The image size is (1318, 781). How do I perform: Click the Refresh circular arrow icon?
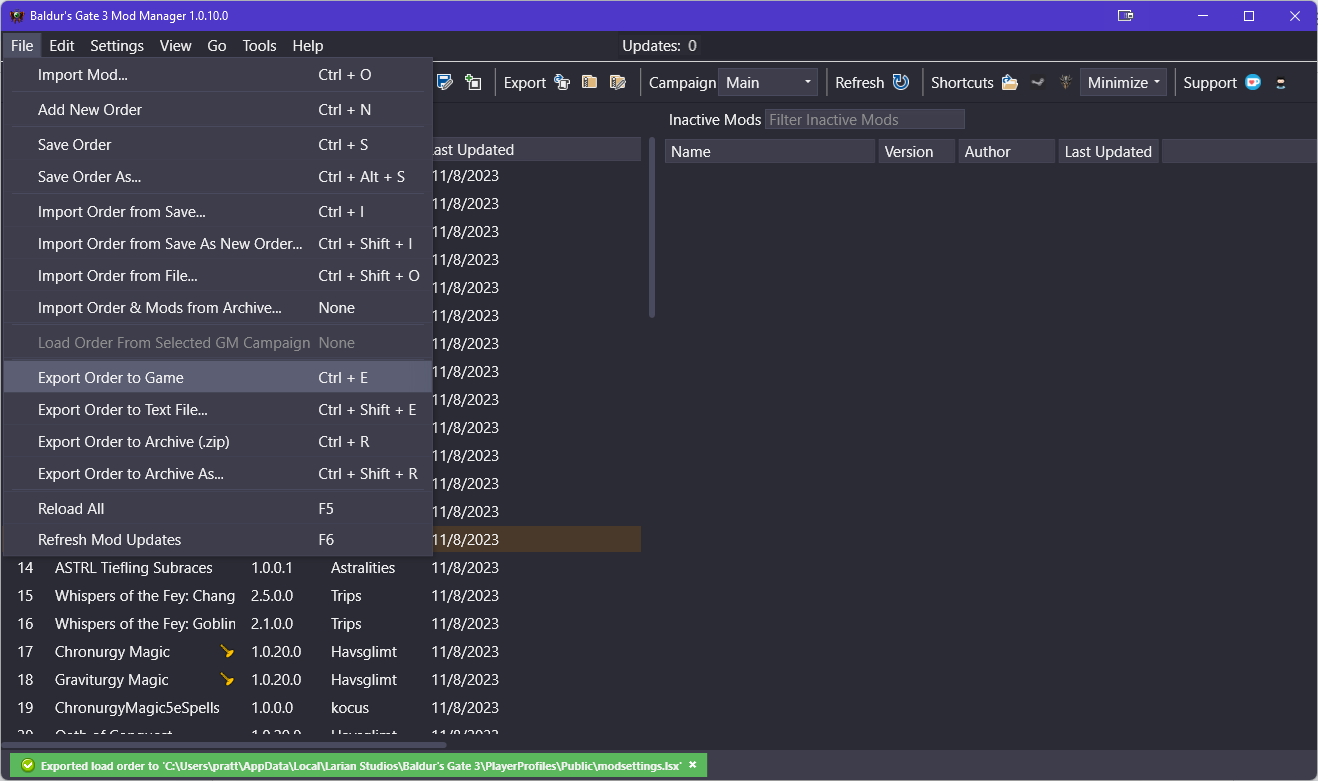[x=901, y=82]
